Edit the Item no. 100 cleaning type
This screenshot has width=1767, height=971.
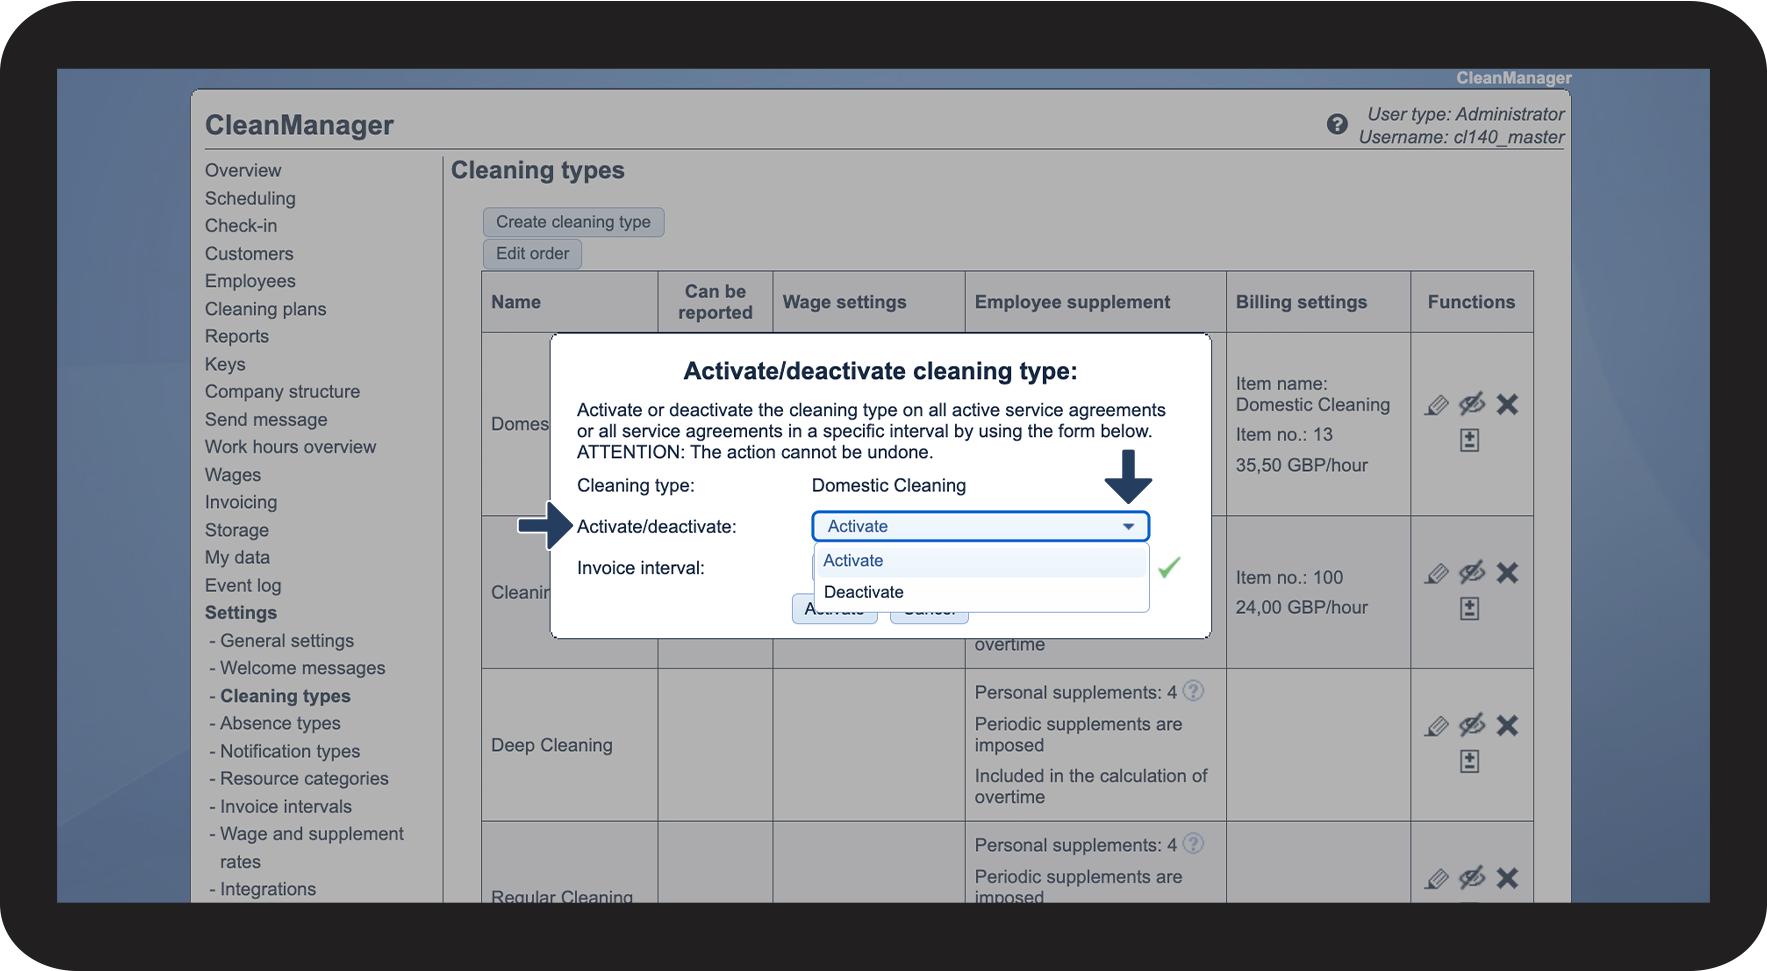pyautogui.click(x=1437, y=574)
